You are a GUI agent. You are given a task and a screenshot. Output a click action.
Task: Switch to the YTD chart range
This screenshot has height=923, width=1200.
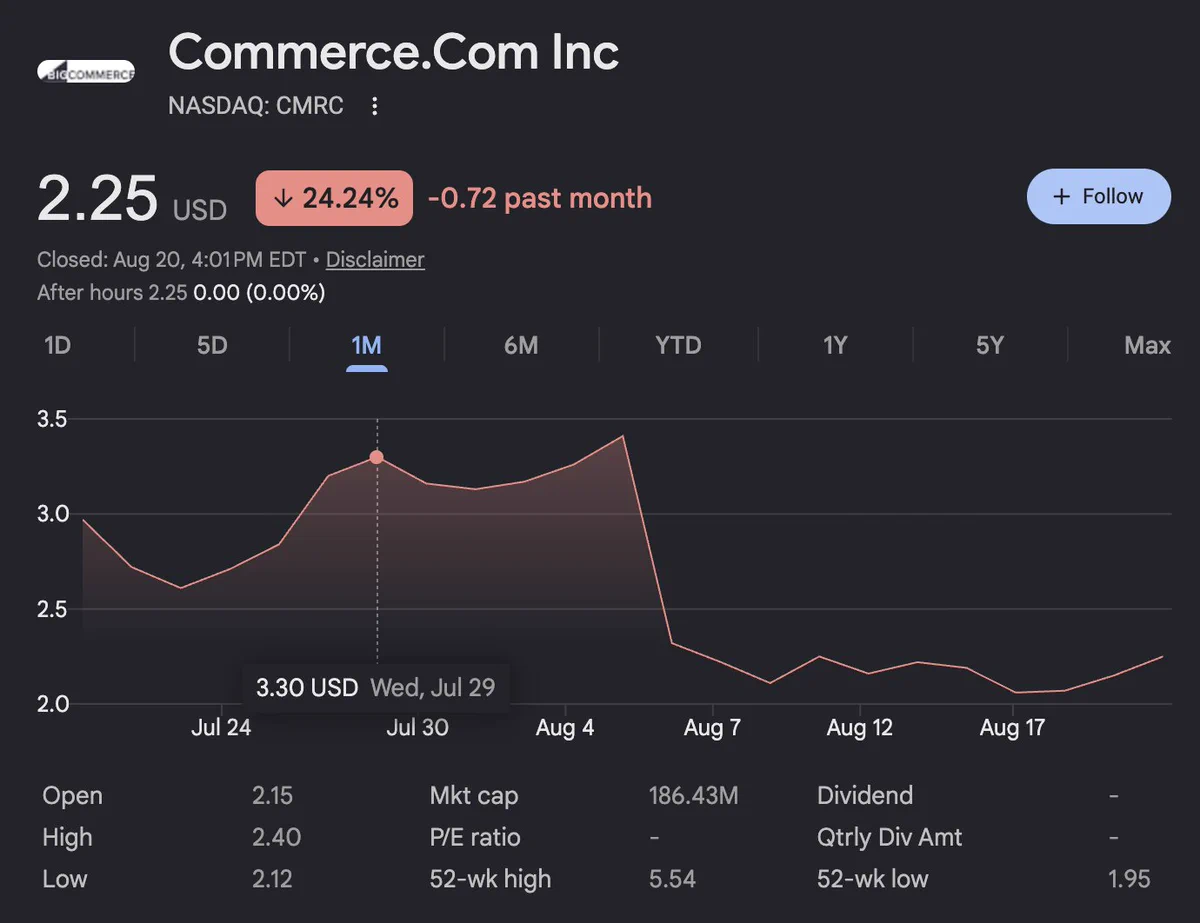(x=678, y=346)
